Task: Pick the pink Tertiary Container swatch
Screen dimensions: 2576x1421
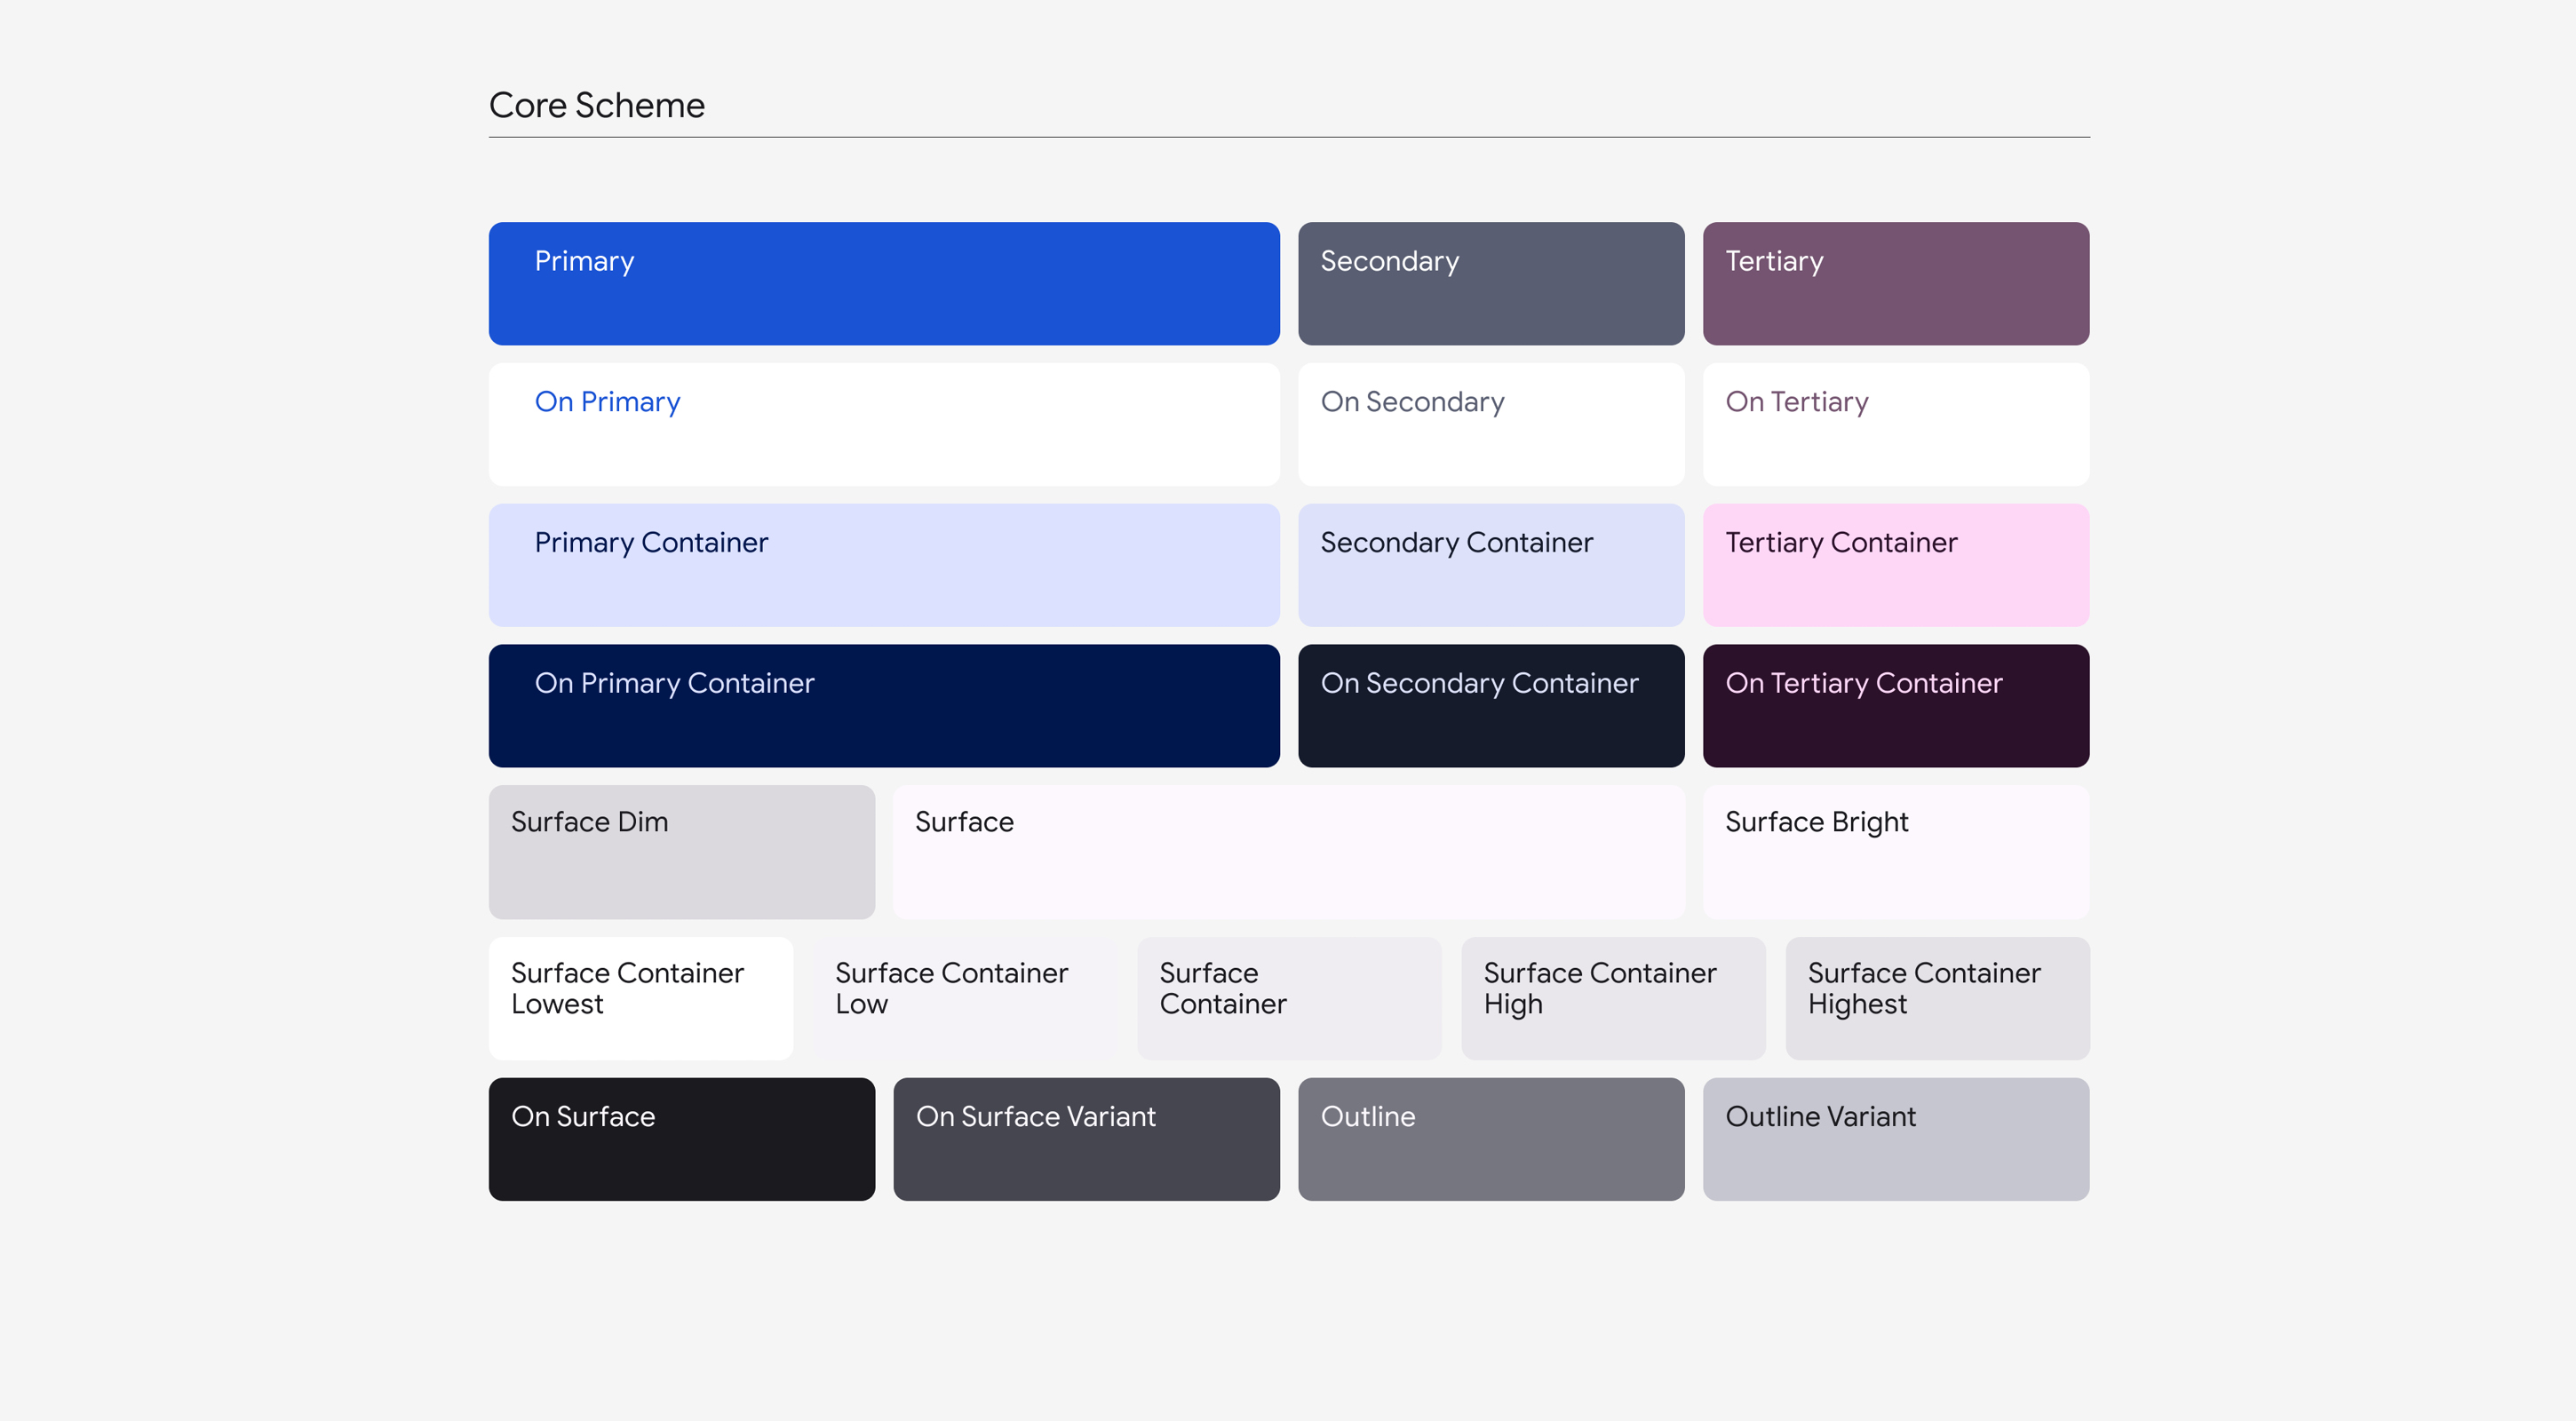Action: [1895, 565]
